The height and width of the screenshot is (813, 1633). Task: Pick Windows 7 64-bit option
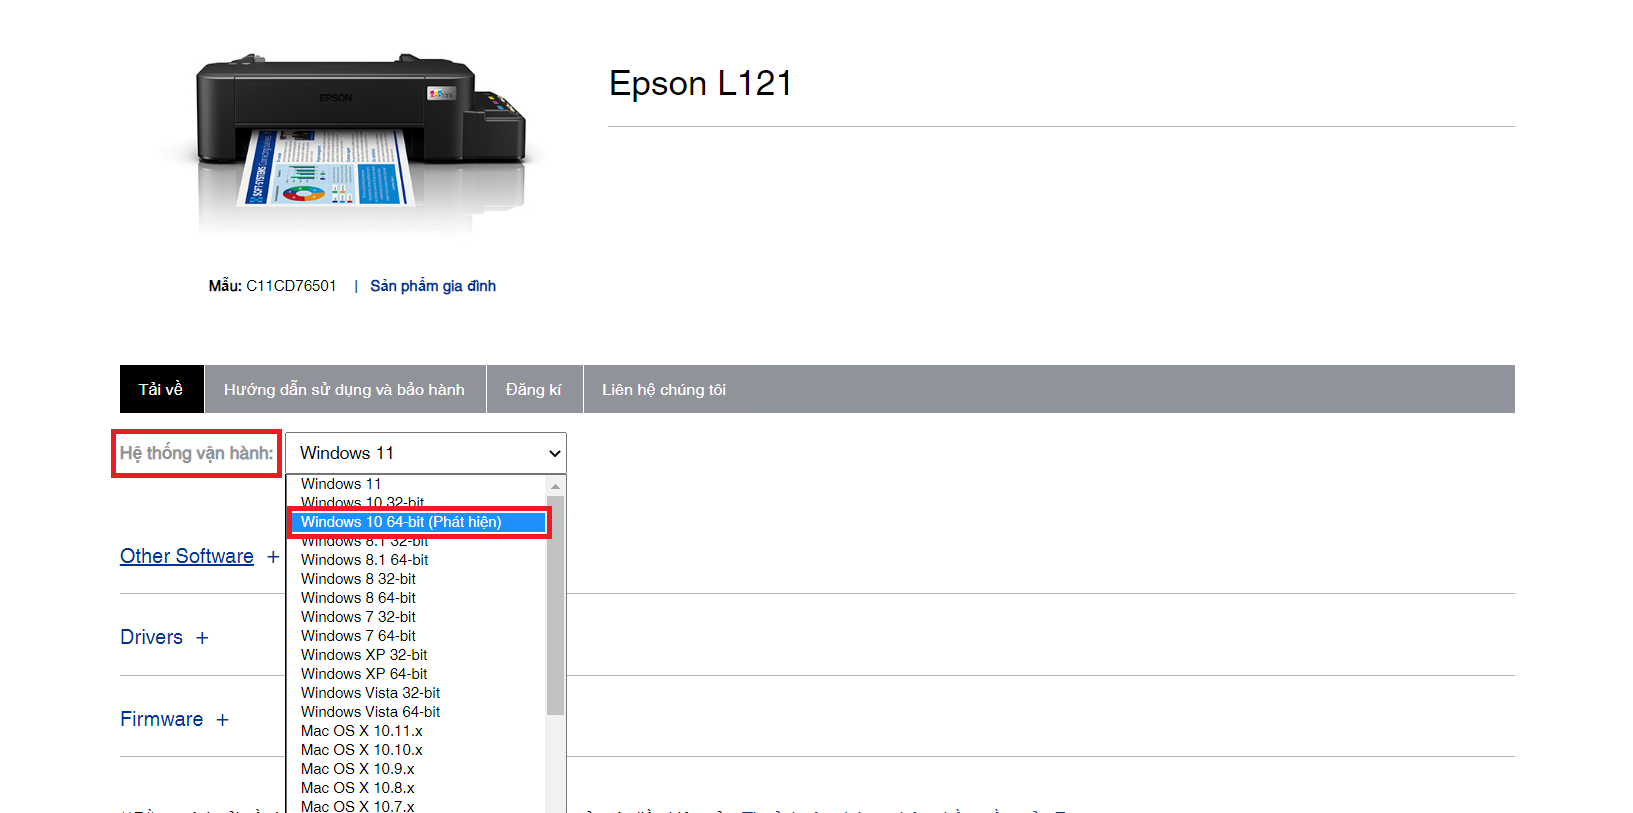(416, 636)
